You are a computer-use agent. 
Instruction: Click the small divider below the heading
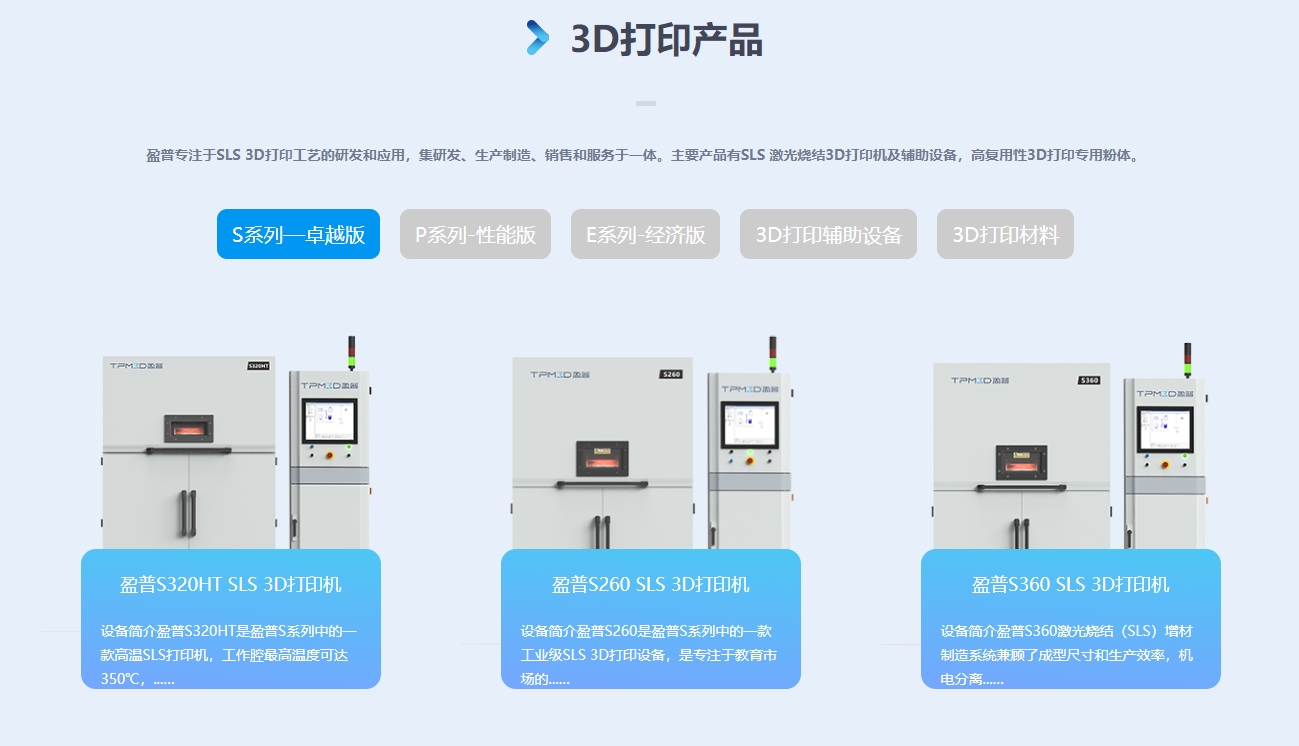645,103
